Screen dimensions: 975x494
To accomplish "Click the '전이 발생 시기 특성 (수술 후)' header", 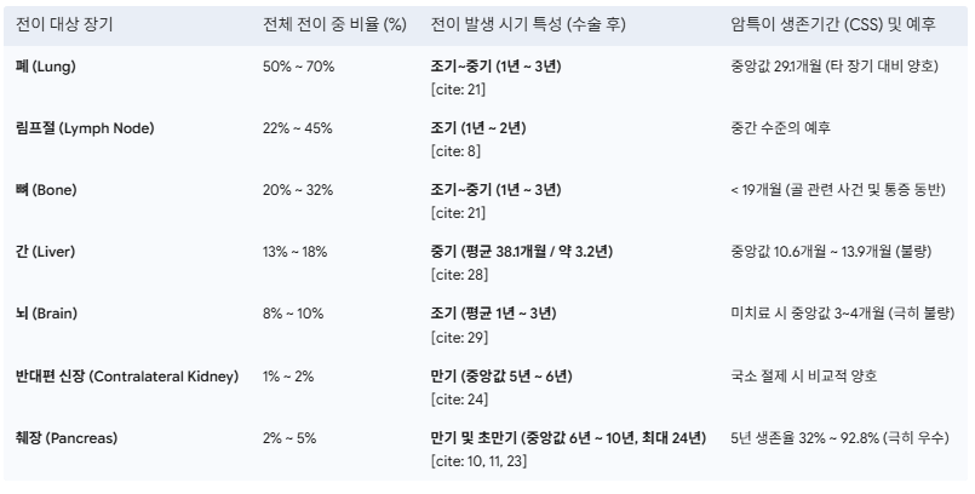I will click(528, 25).
